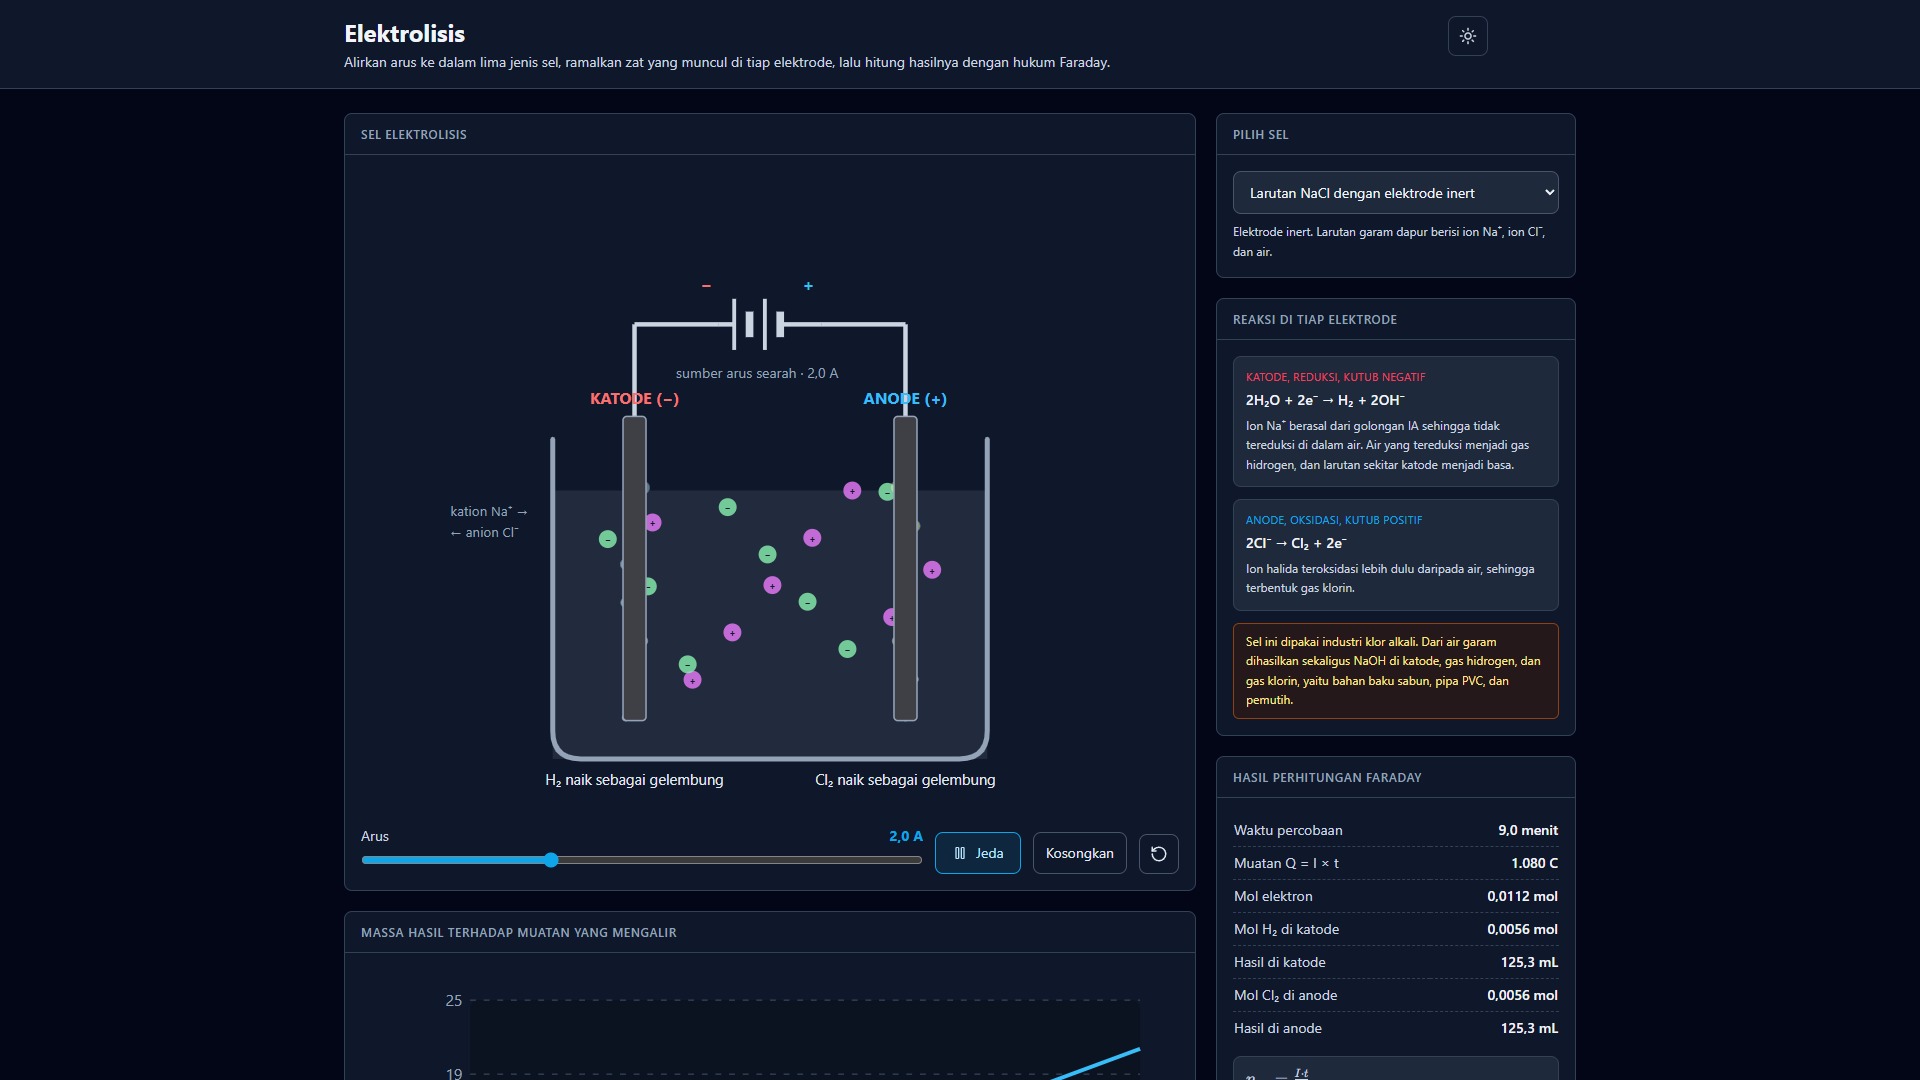The image size is (1920, 1080).
Task: Select the ANODE (+) label
Action: coord(905,399)
